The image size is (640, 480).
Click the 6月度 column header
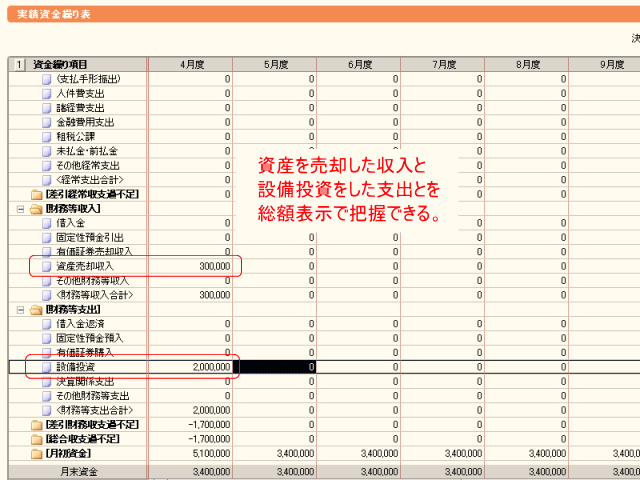tap(359, 64)
